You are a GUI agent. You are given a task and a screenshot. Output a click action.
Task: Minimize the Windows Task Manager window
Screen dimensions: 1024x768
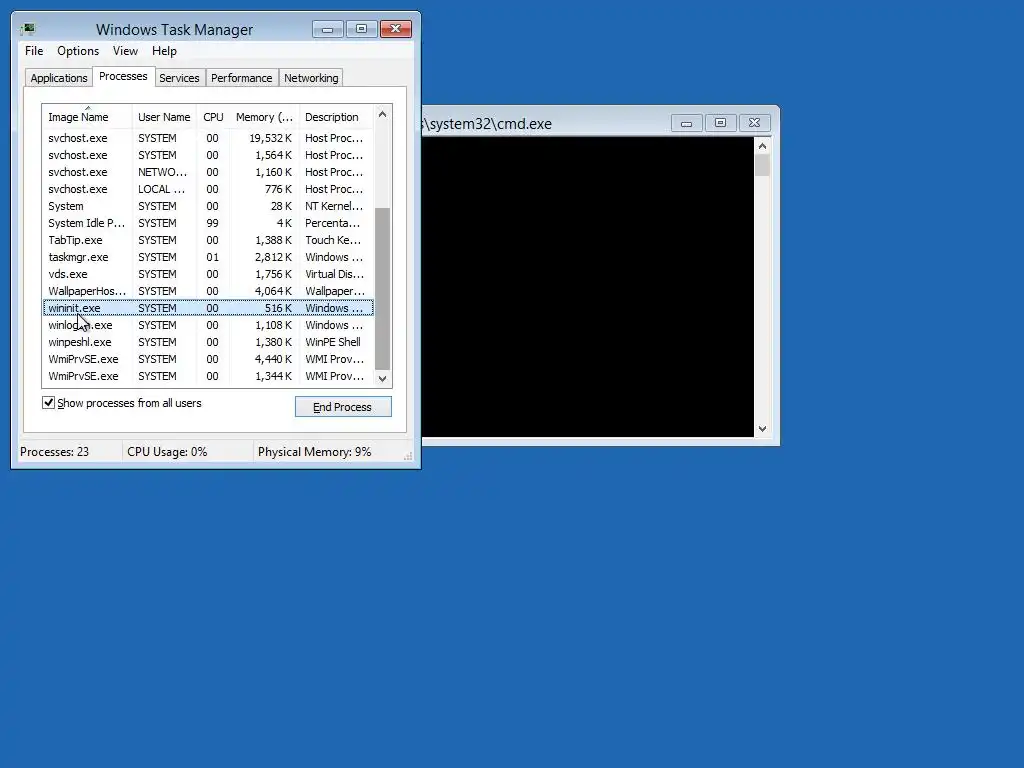pos(328,29)
